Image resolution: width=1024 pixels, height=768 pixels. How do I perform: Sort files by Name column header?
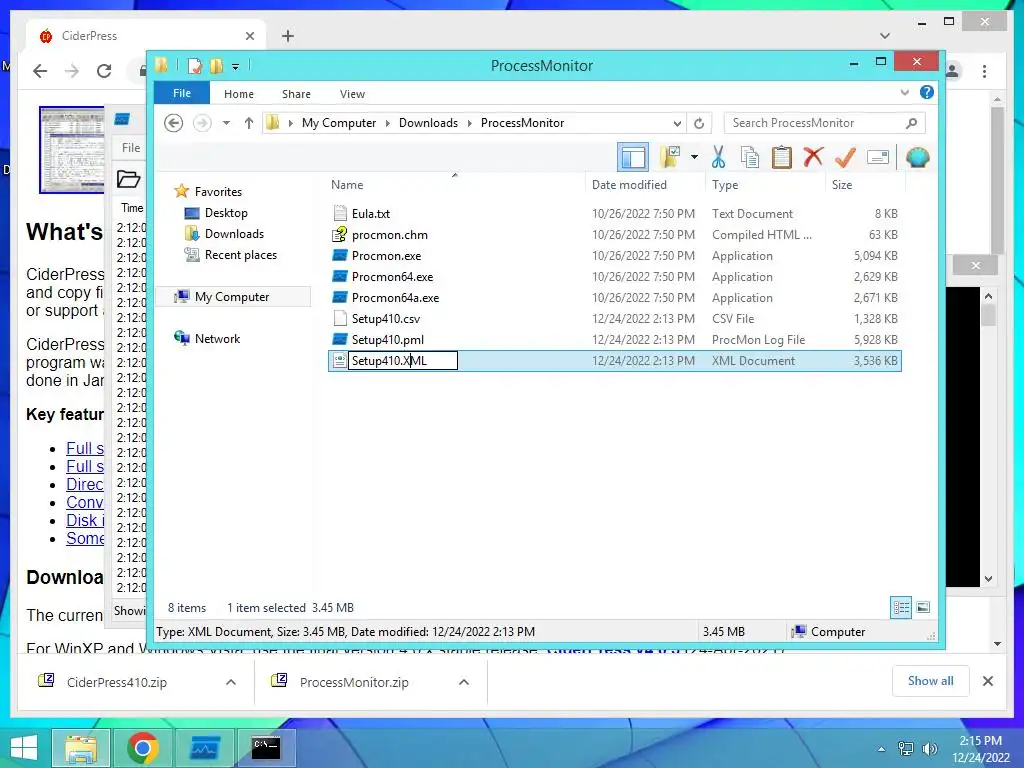(x=347, y=185)
